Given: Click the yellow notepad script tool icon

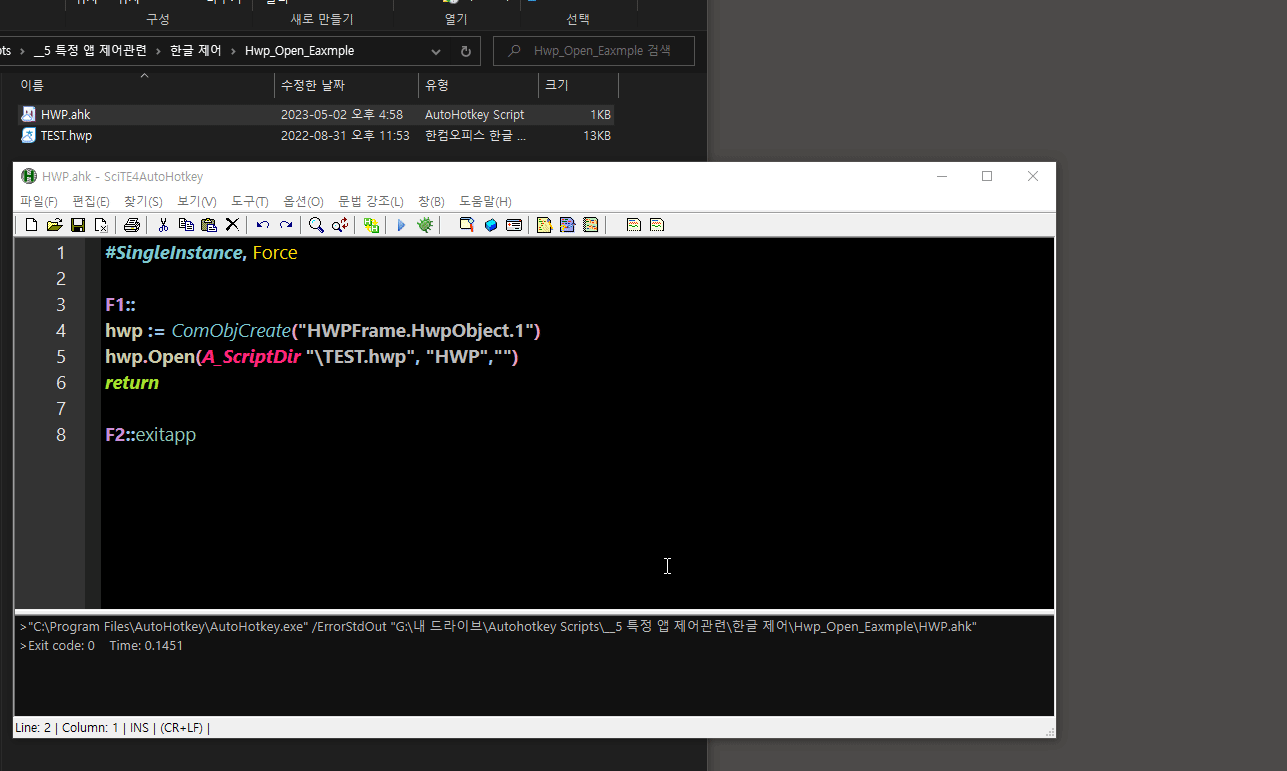Looking at the screenshot, I should (544, 225).
